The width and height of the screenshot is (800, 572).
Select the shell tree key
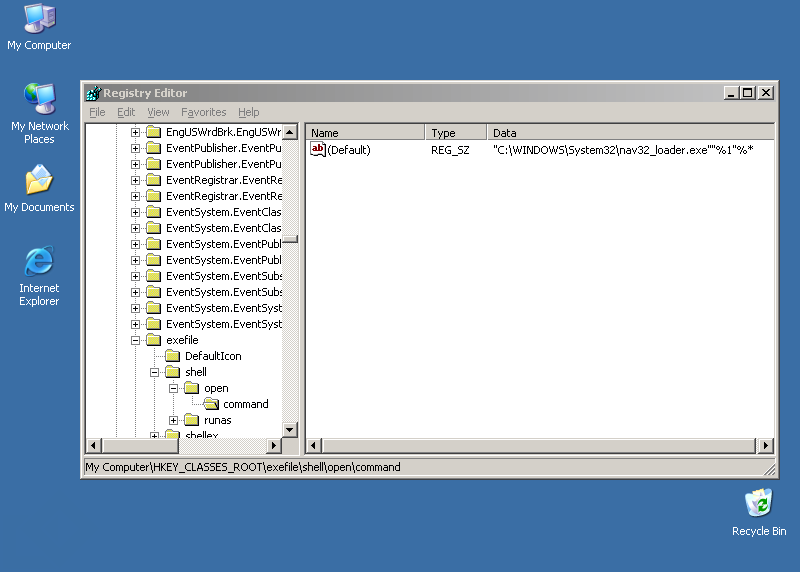(x=196, y=372)
